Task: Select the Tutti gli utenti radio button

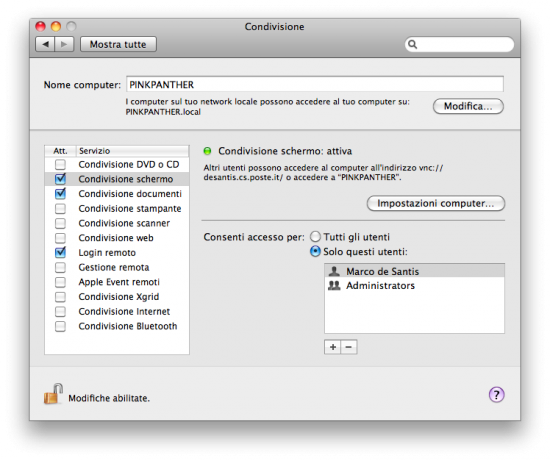Action: click(315, 237)
